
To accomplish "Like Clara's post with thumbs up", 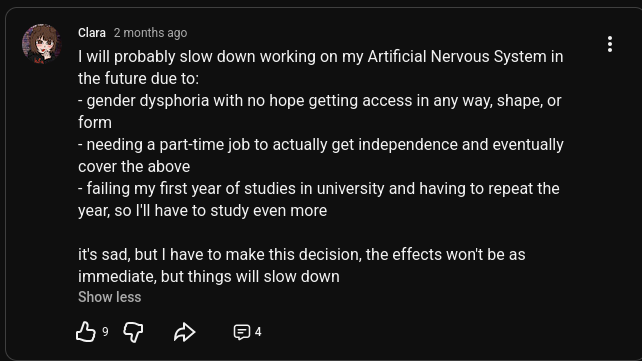I will [86, 332].
